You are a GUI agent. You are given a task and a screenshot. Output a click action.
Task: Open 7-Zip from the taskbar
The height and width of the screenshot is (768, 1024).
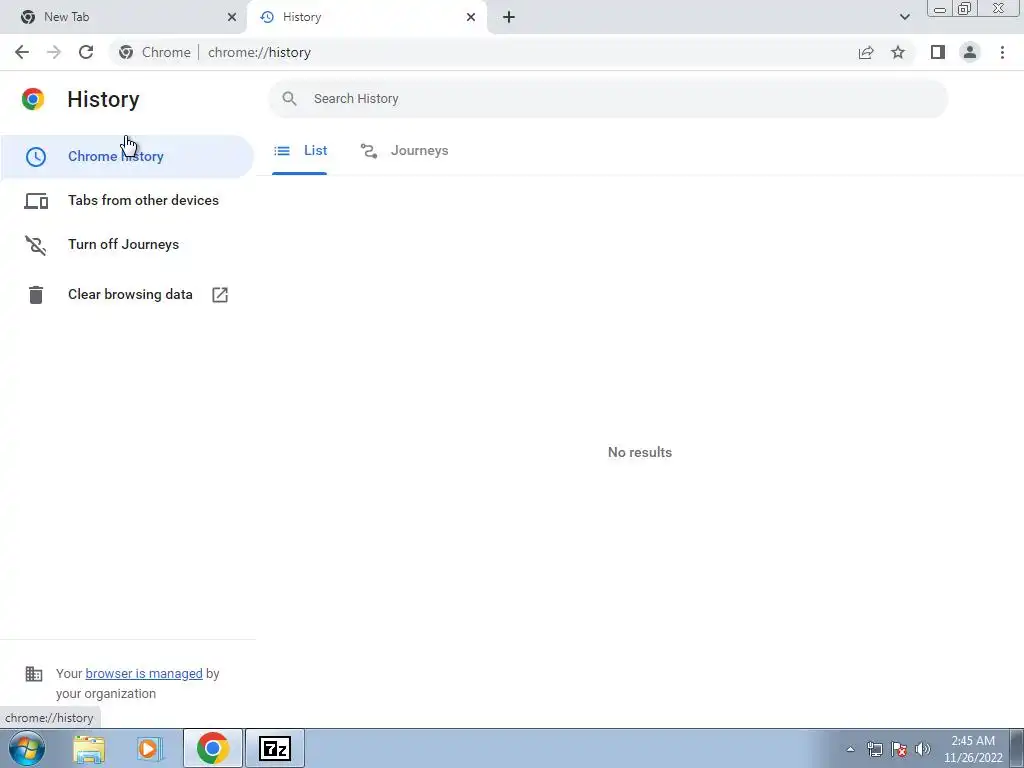pos(275,749)
